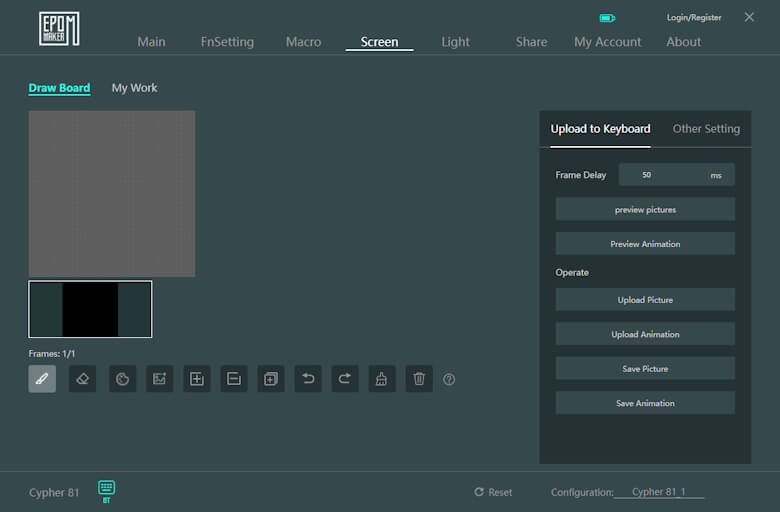Screen dimensions: 780x512
Task: Click the Frame Delay input field
Action: point(660,175)
